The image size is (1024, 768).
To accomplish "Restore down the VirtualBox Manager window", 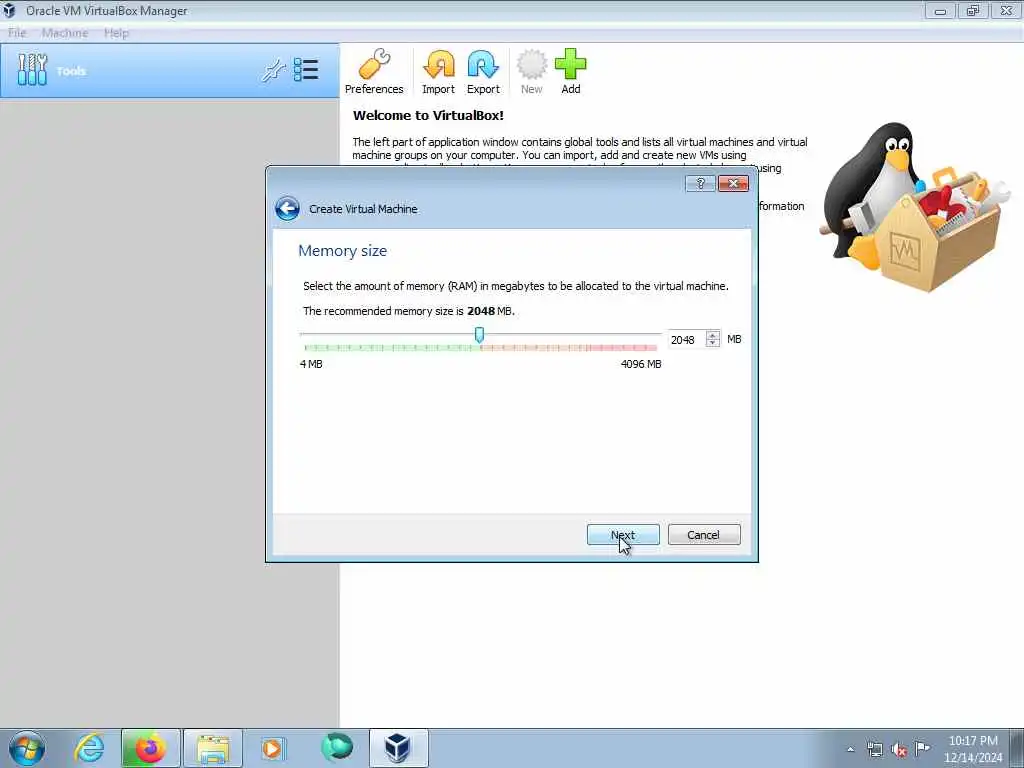I will pyautogui.click(x=973, y=10).
